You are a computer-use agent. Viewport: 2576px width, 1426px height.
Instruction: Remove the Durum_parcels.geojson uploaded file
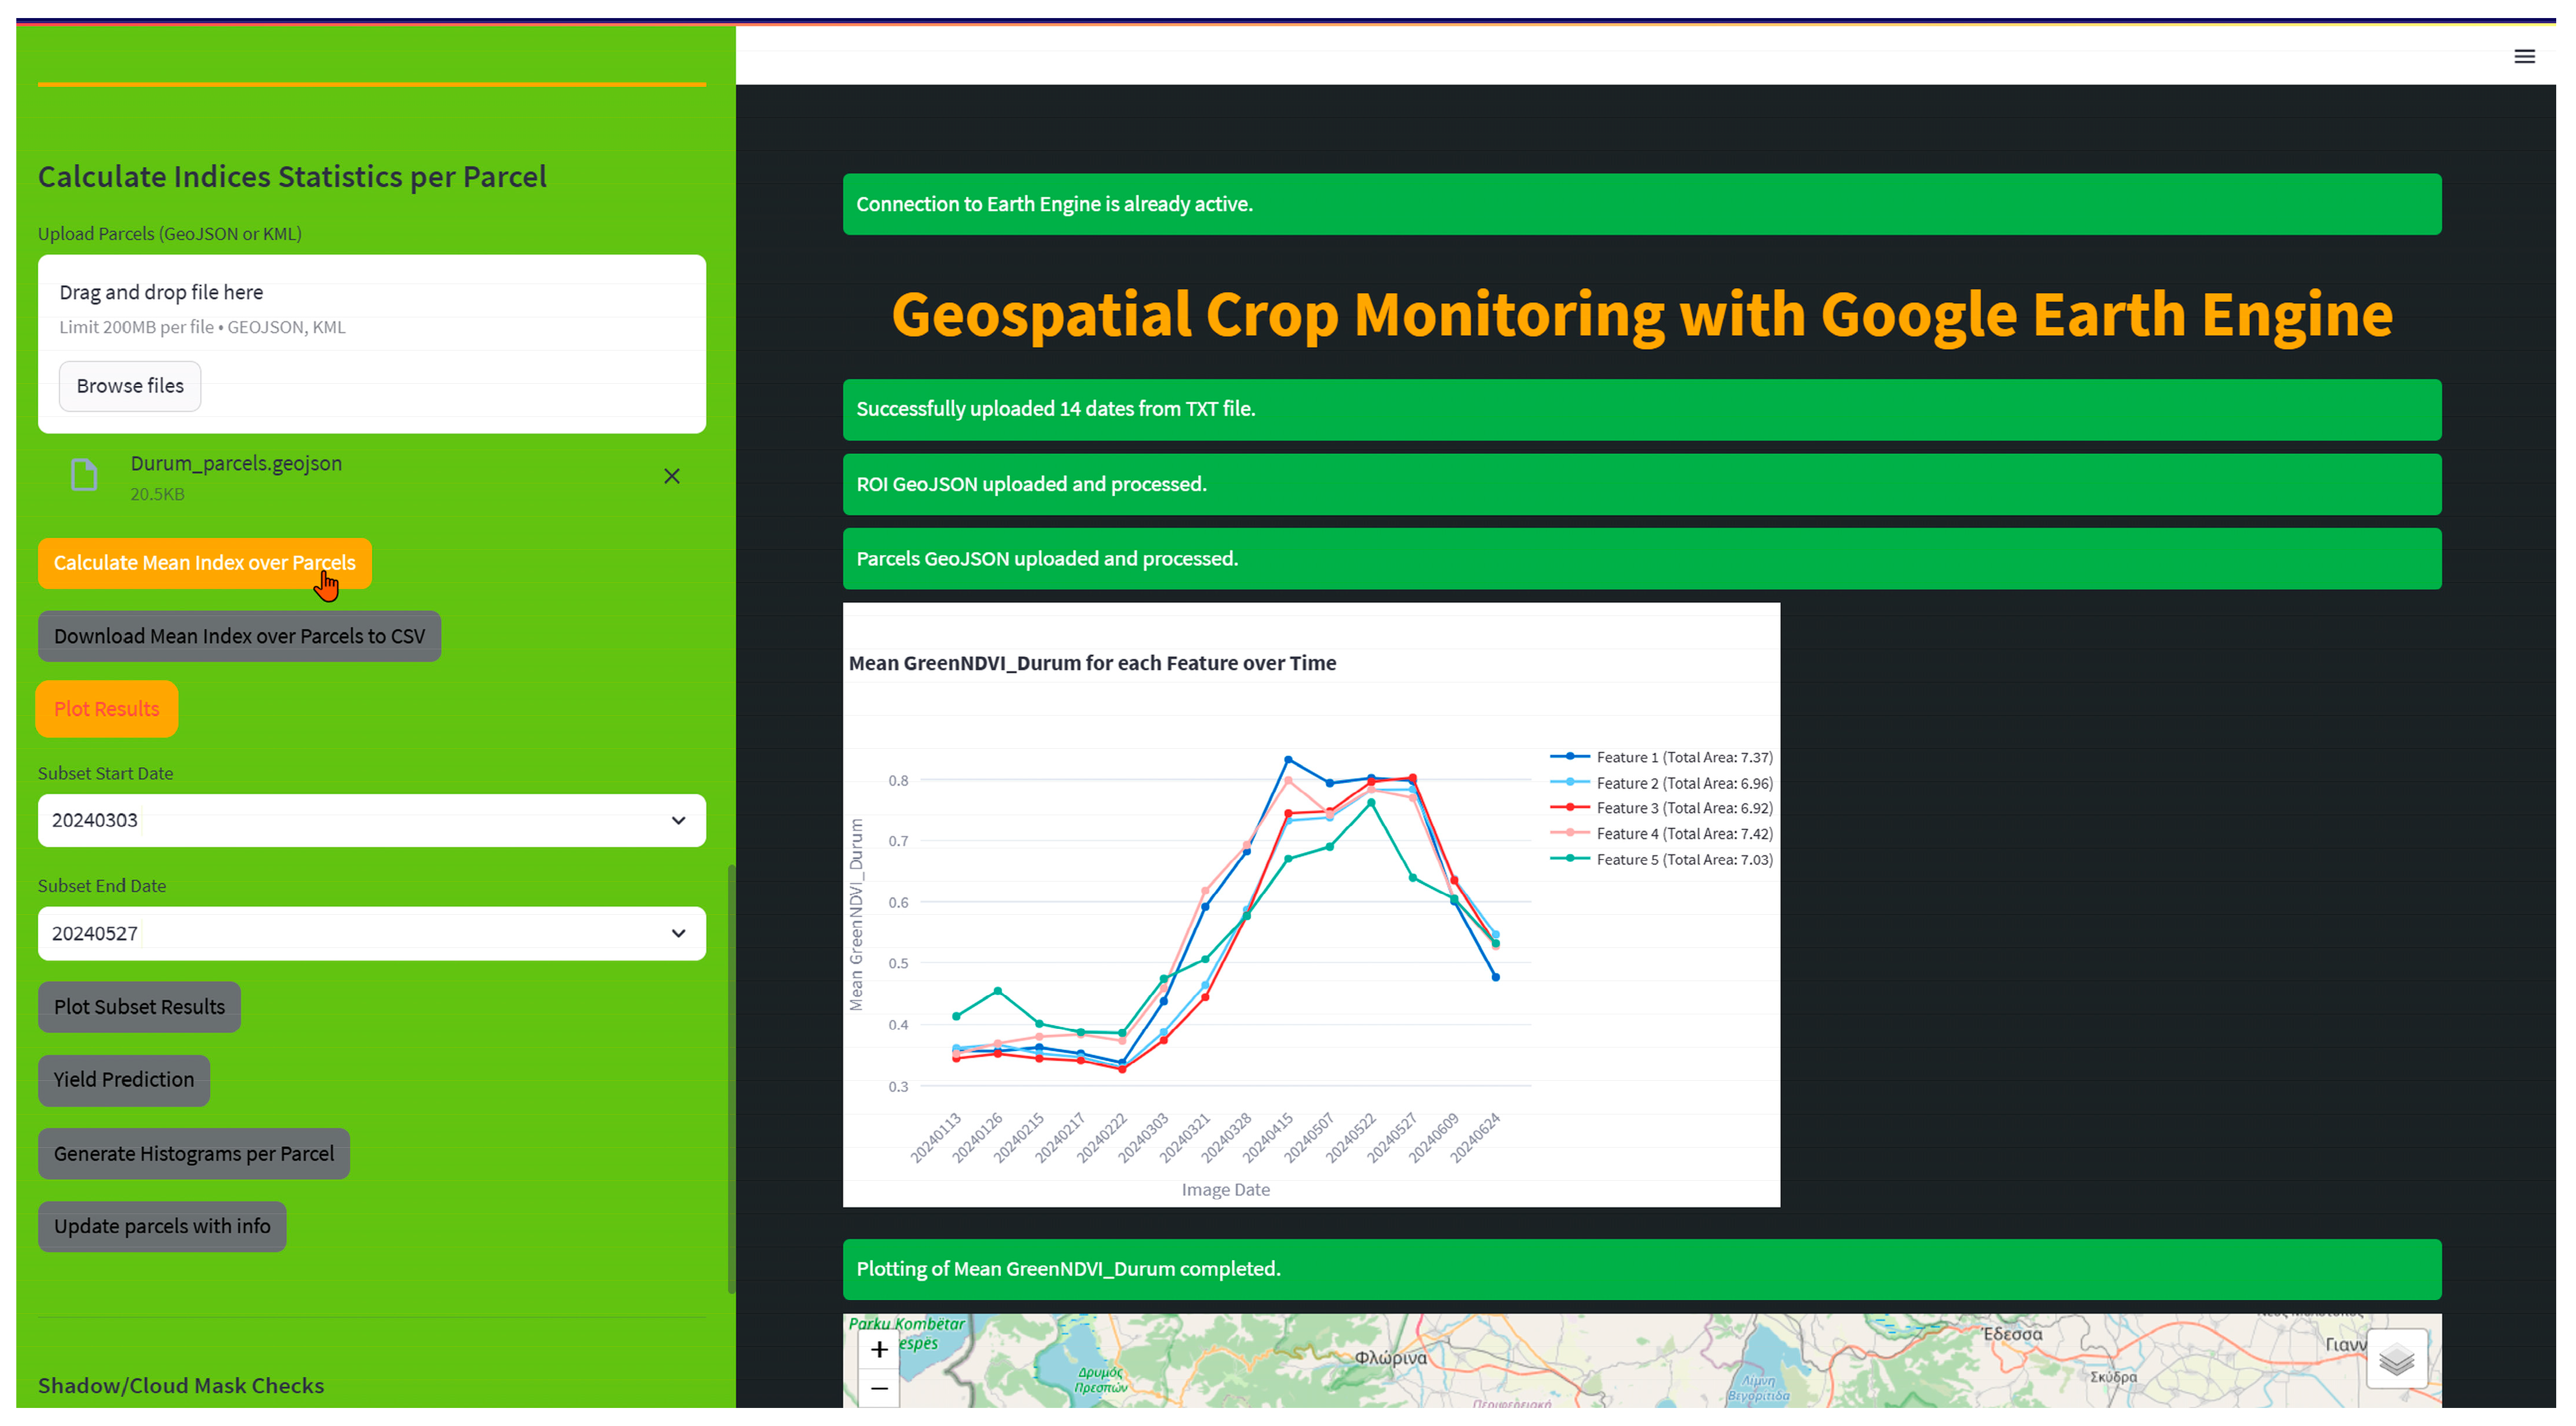672,476
